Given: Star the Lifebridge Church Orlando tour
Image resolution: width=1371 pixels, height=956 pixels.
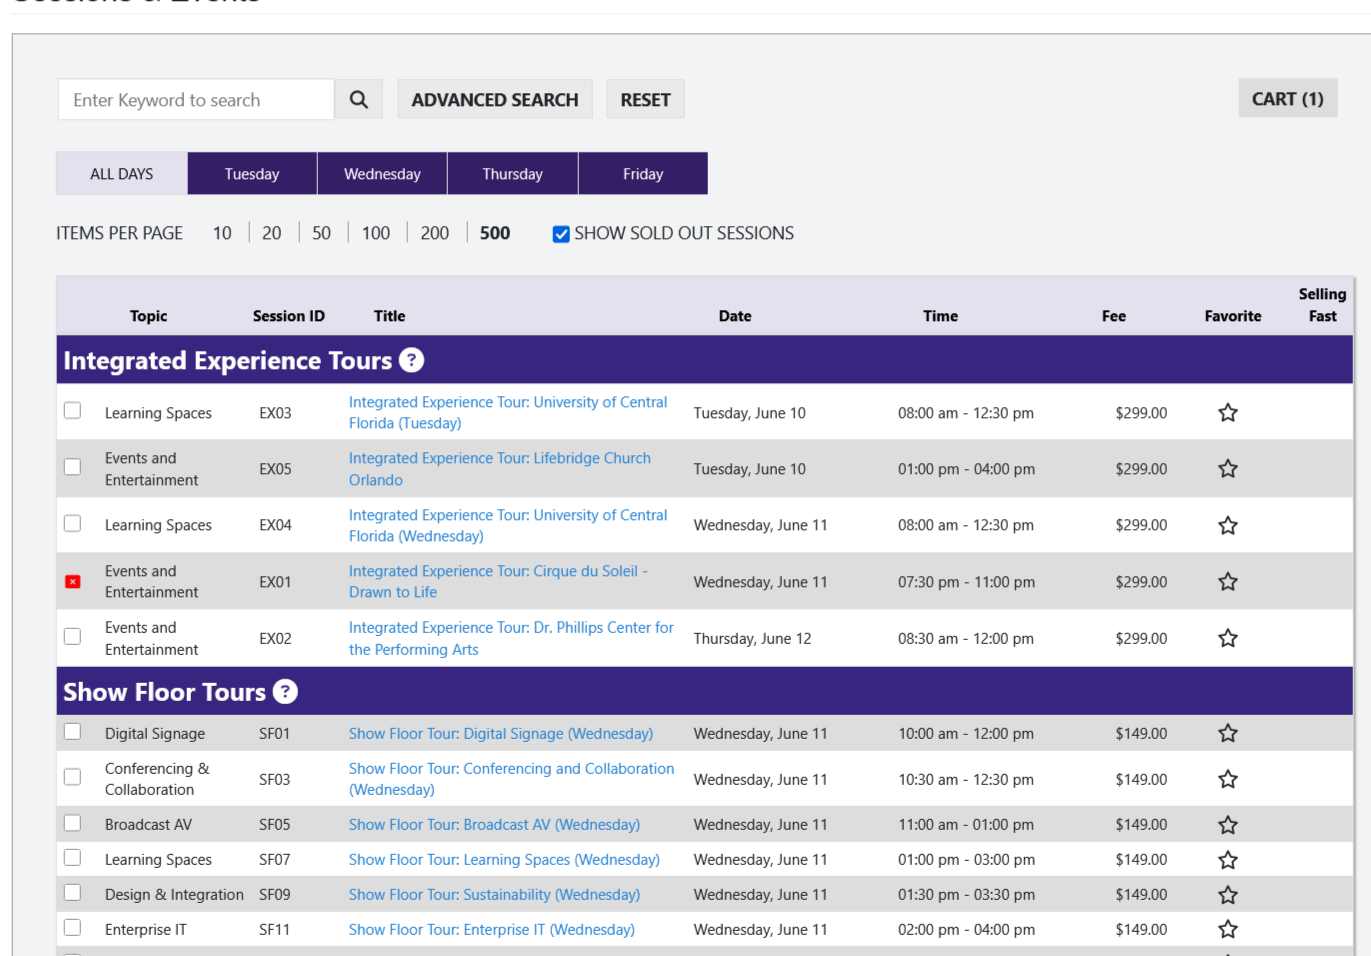Looking at the screenshot, I should click(x=1227, y=469).
